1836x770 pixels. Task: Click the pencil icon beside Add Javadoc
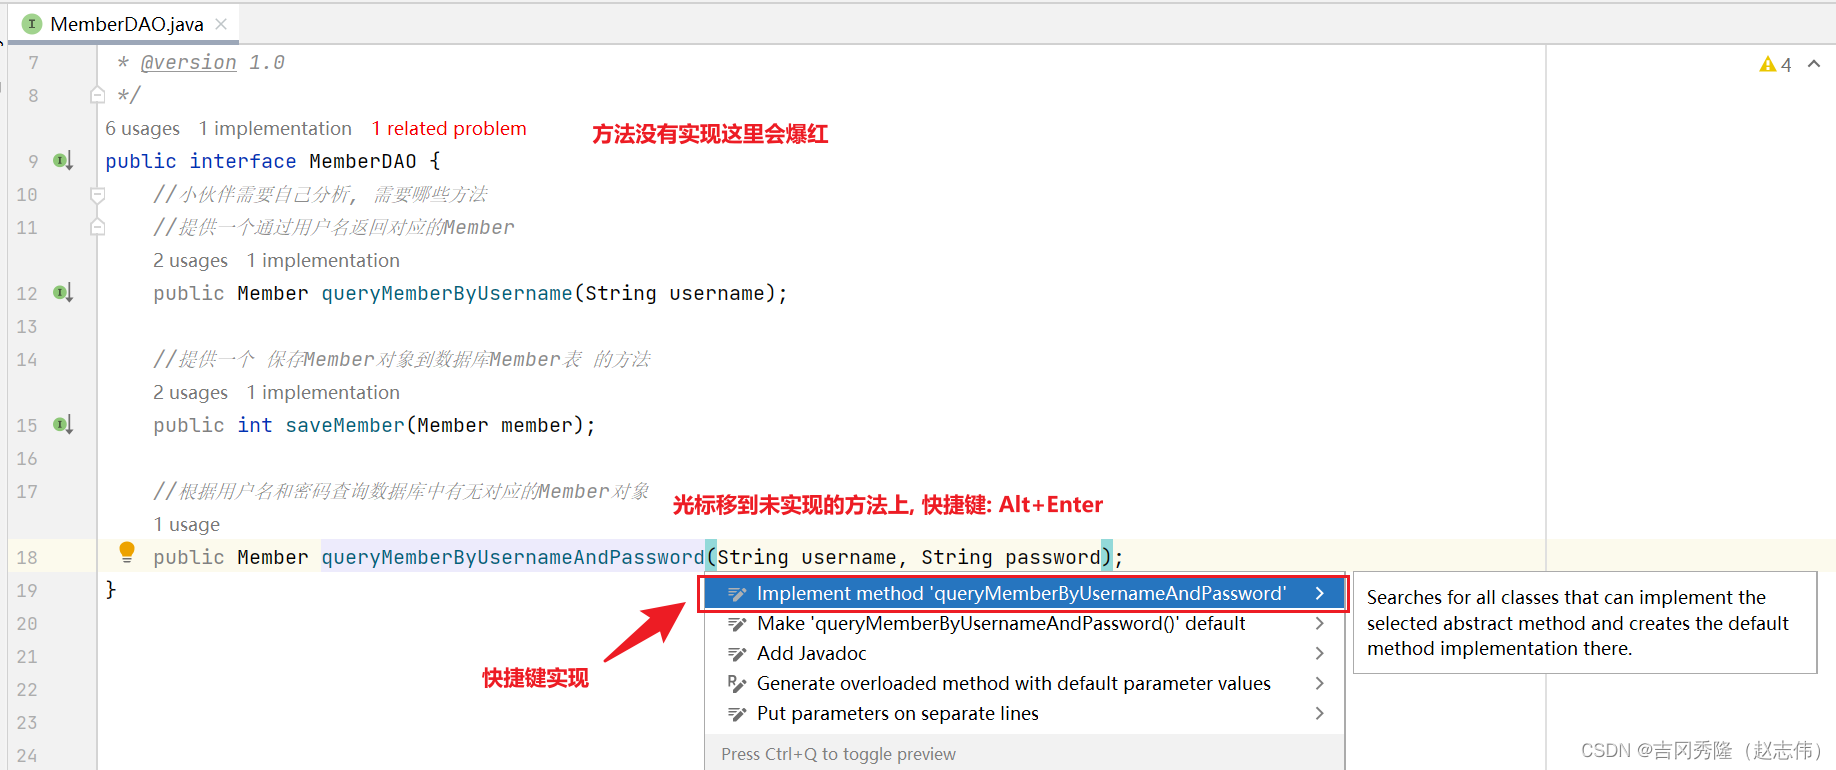pyautogui.click(x=737, y=654)
